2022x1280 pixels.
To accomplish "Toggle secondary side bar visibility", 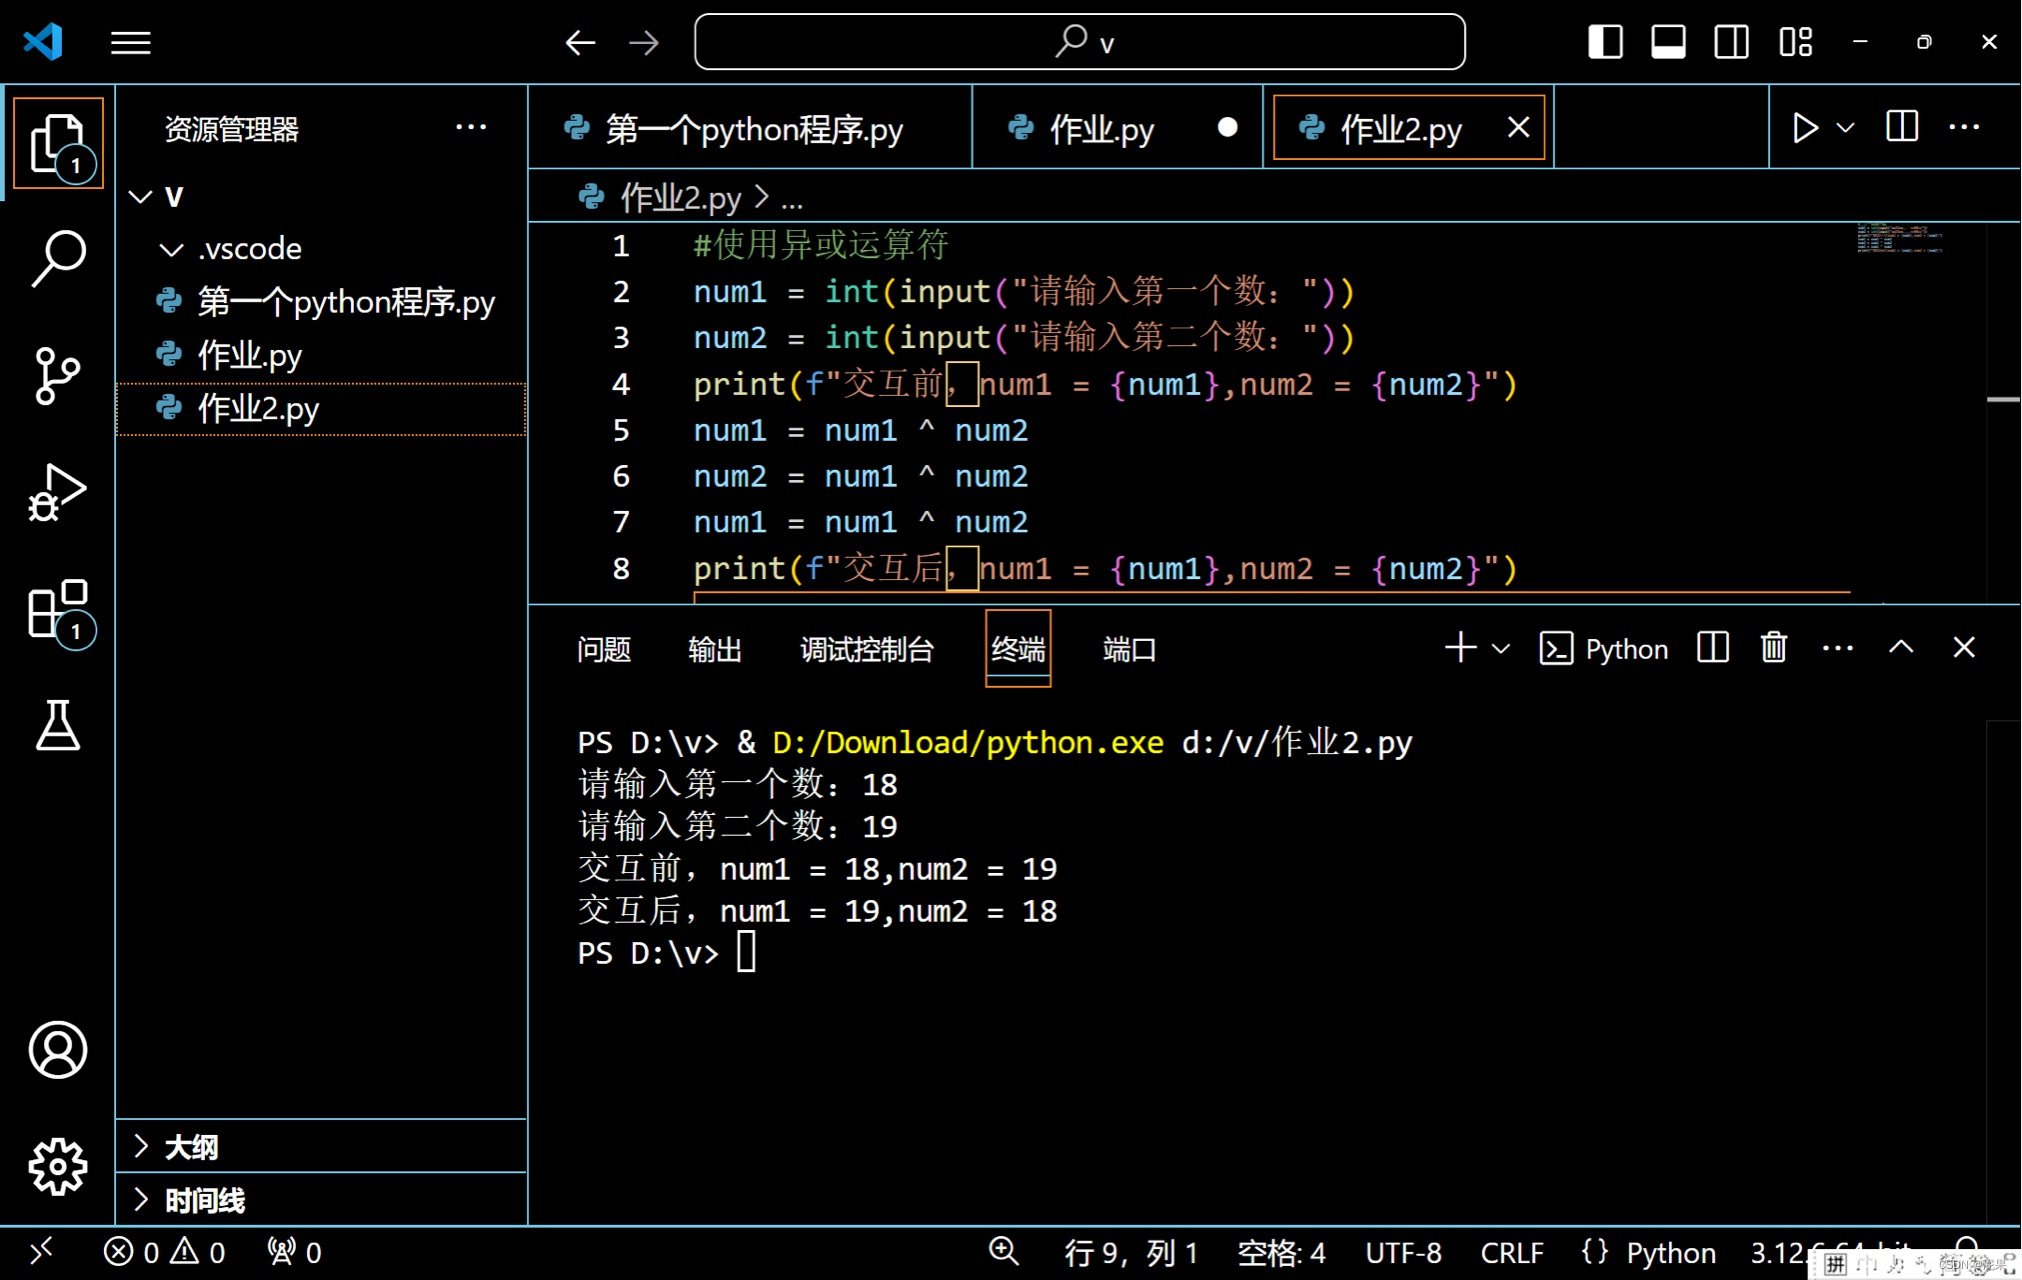I will (x=1731, y=42).
